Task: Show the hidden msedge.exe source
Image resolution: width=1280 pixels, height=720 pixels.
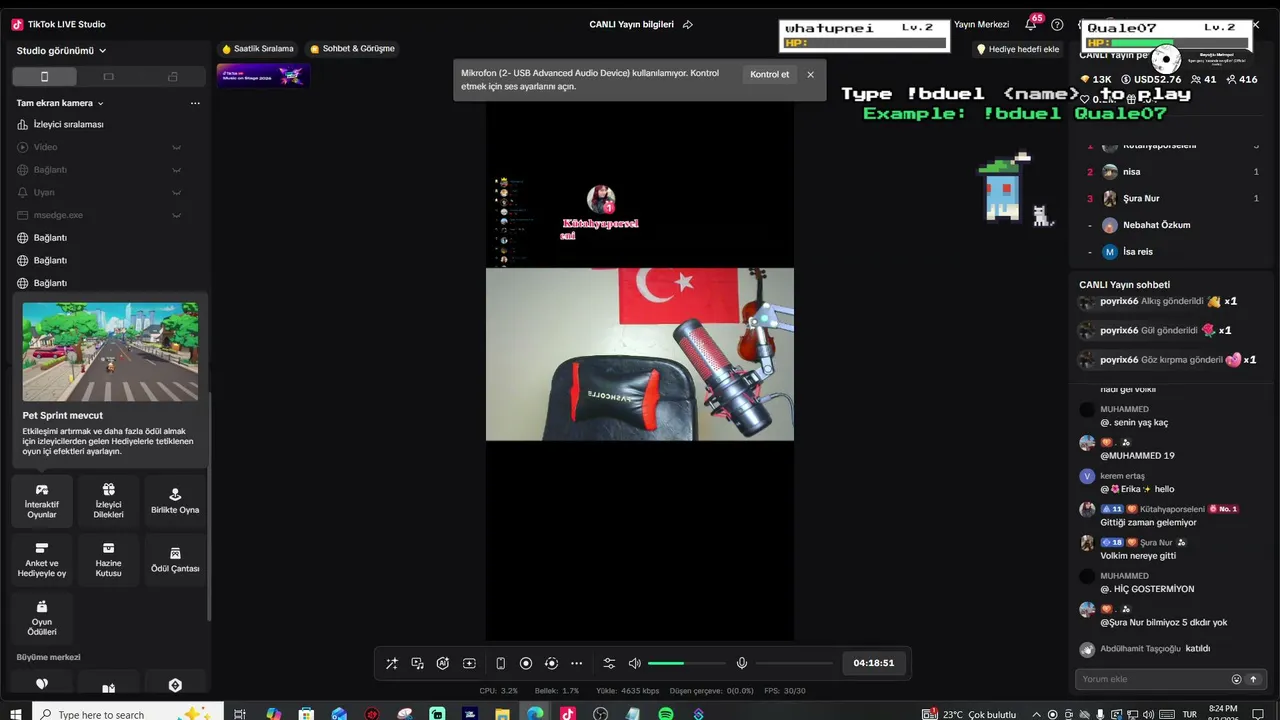Action: (177, 215)
